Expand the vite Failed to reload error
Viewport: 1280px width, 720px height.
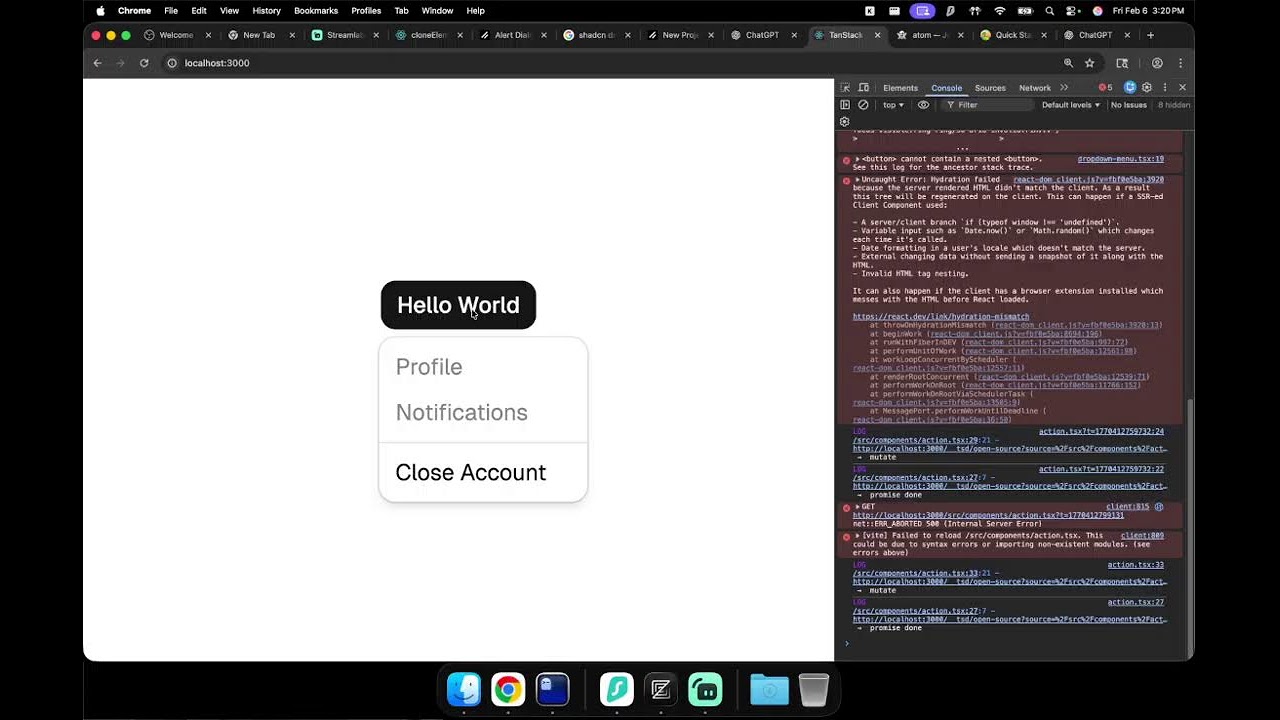(x=858, y=536)
